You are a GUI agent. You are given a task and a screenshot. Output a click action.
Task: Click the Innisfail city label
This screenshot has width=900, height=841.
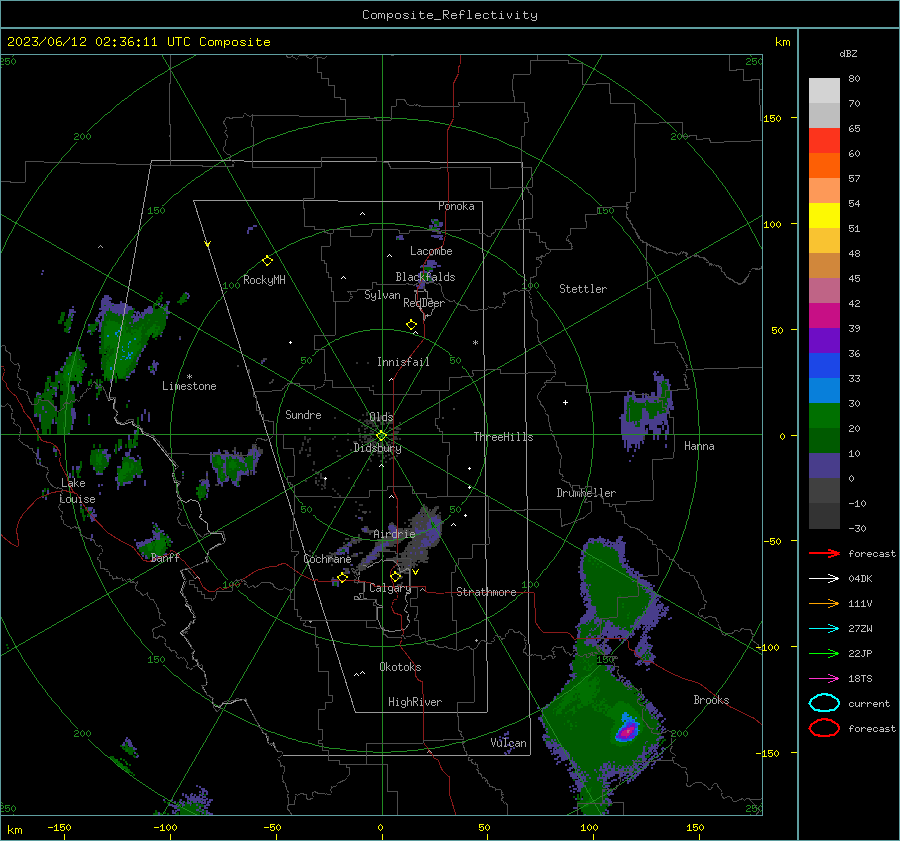click(403, 362)
